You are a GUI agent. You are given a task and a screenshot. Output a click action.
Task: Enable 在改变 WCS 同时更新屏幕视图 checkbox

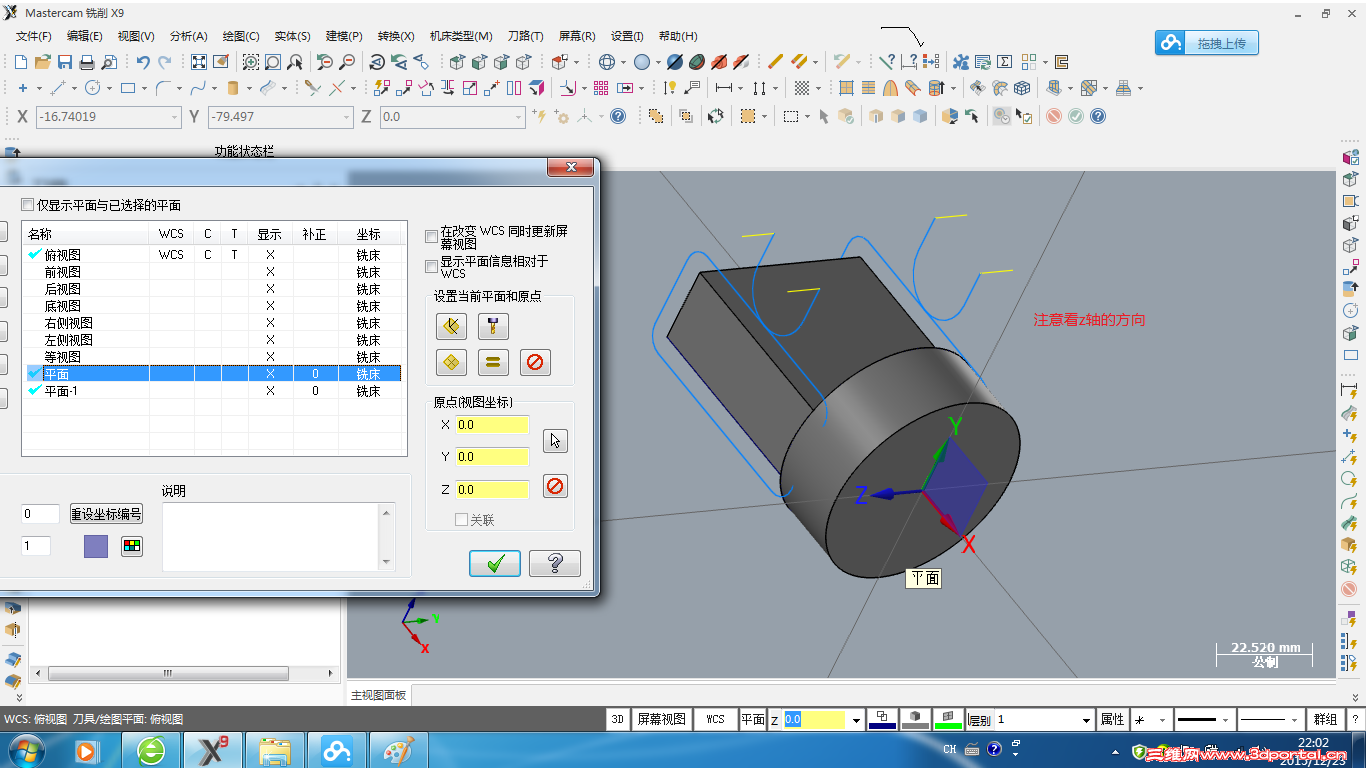tap(432, 237)
